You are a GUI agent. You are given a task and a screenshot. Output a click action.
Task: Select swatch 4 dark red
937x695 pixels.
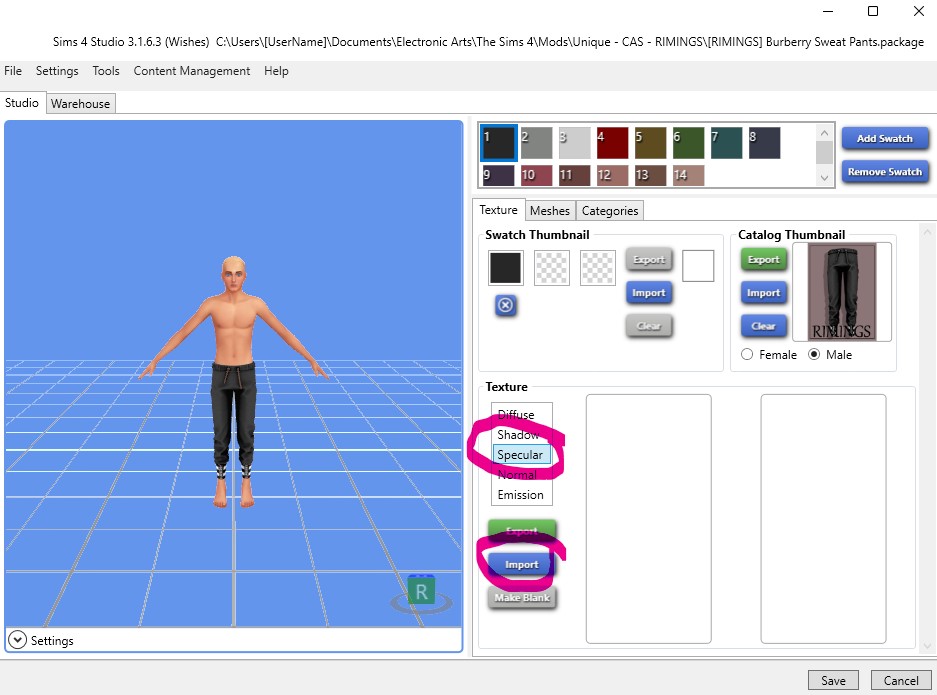pos(613,143)
